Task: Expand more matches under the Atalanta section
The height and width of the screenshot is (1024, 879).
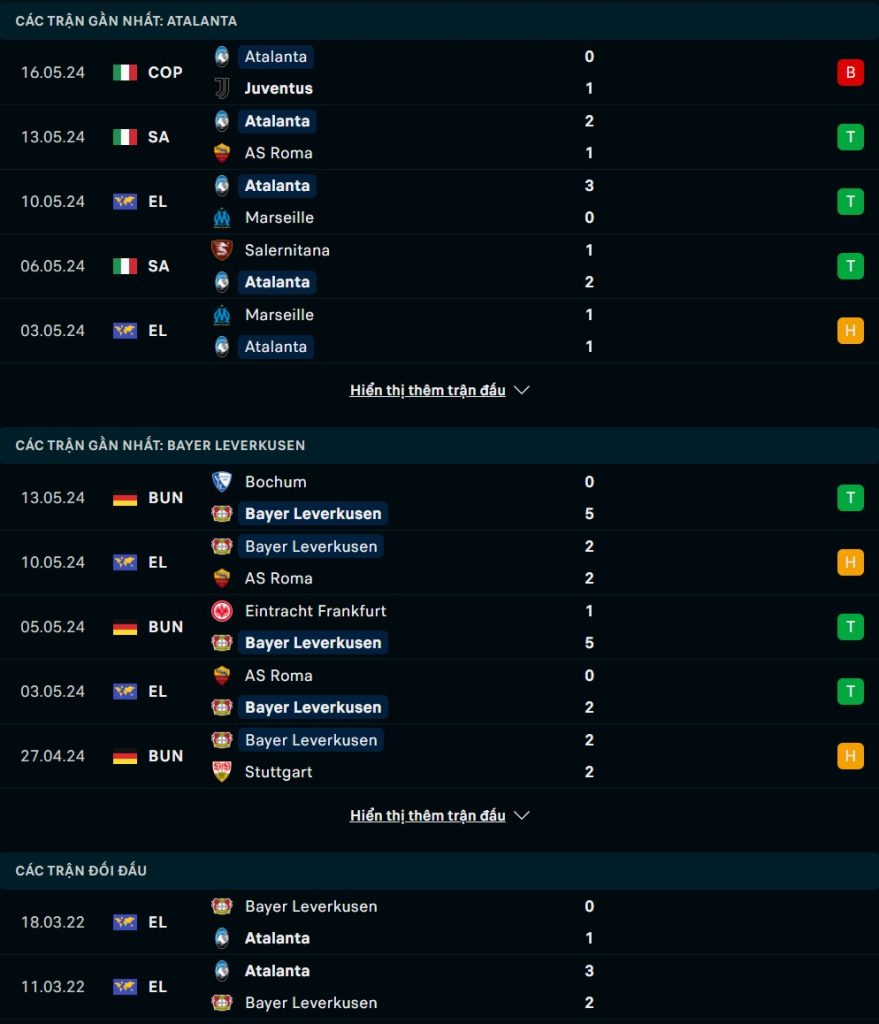Action: coord(428,390)
